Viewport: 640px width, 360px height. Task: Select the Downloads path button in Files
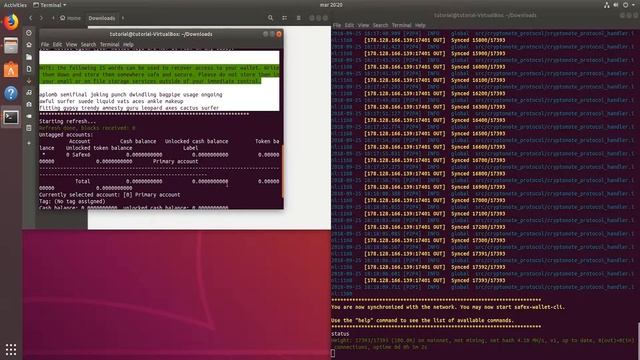click(102, 18)
